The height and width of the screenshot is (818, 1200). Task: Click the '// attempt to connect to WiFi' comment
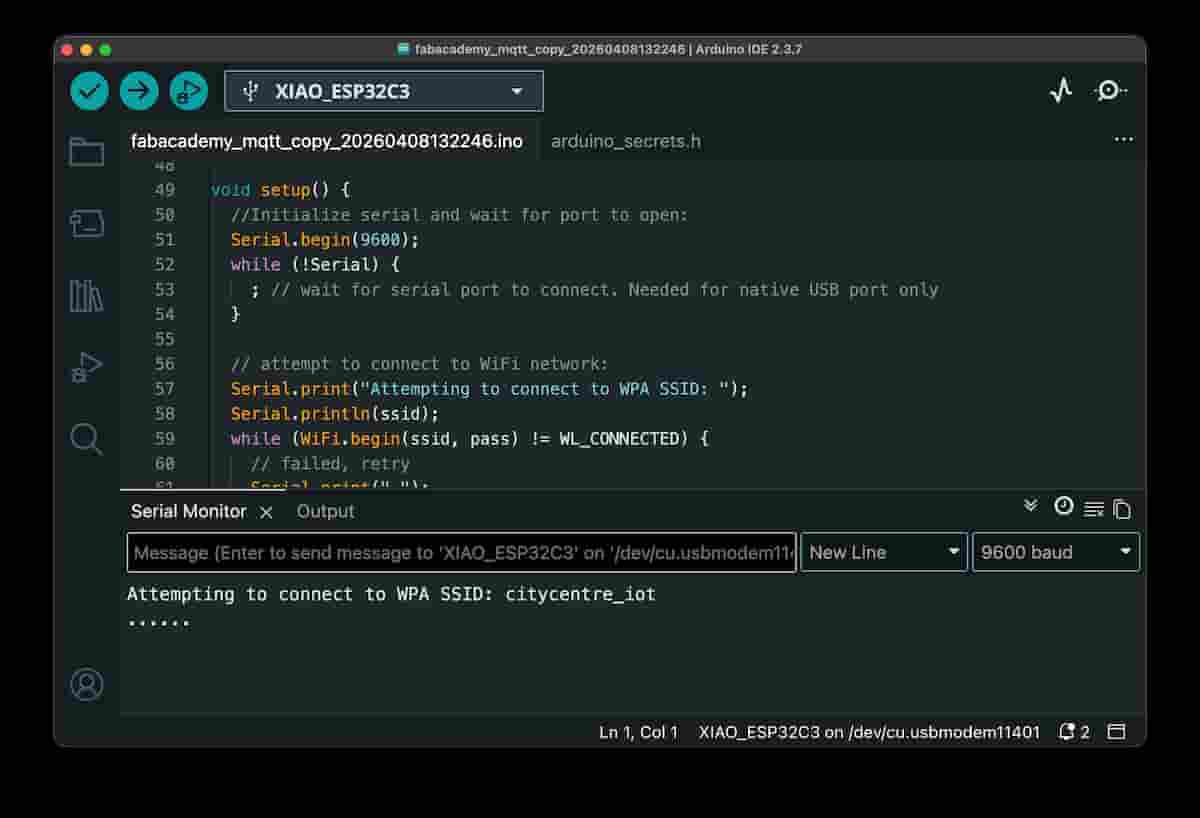pos(419,364)
